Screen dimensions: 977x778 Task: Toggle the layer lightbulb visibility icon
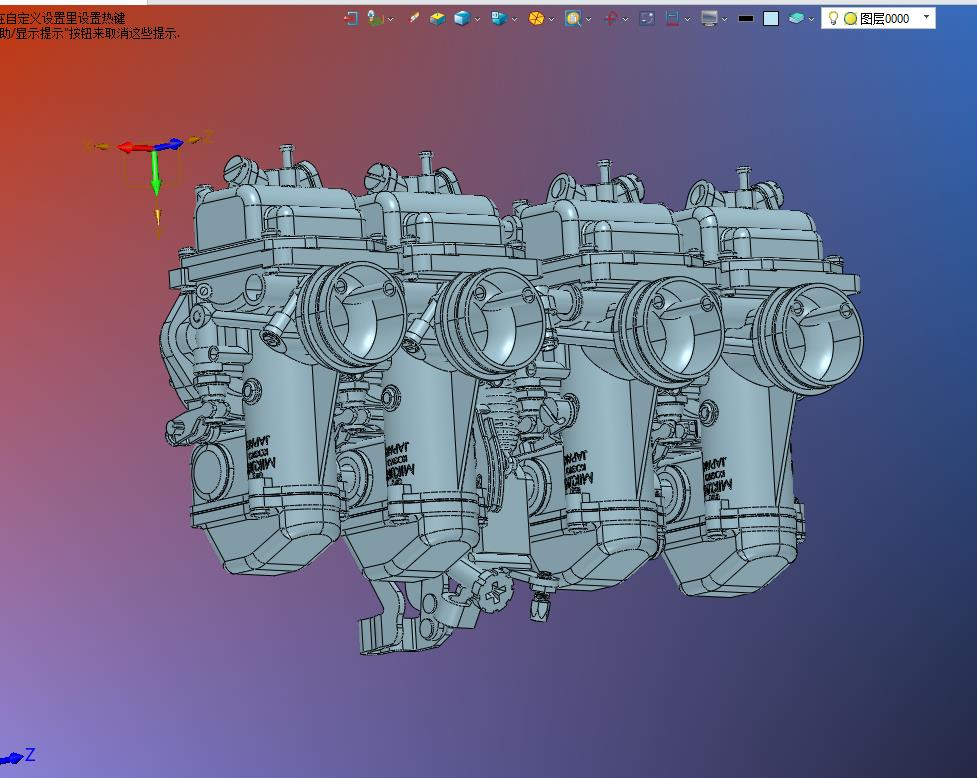pos(833,19)
